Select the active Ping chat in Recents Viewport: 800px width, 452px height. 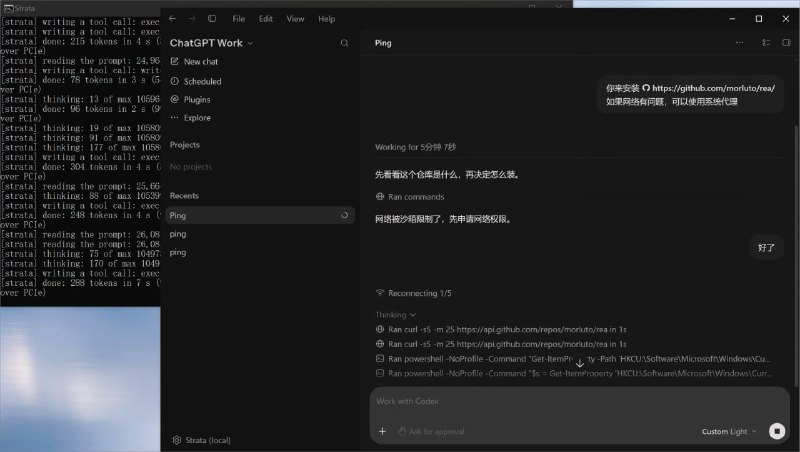pos(260,215)
